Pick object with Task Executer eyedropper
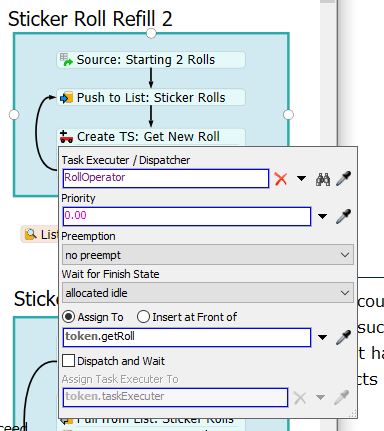Screen dimensions: 384x431 point(343,178)
